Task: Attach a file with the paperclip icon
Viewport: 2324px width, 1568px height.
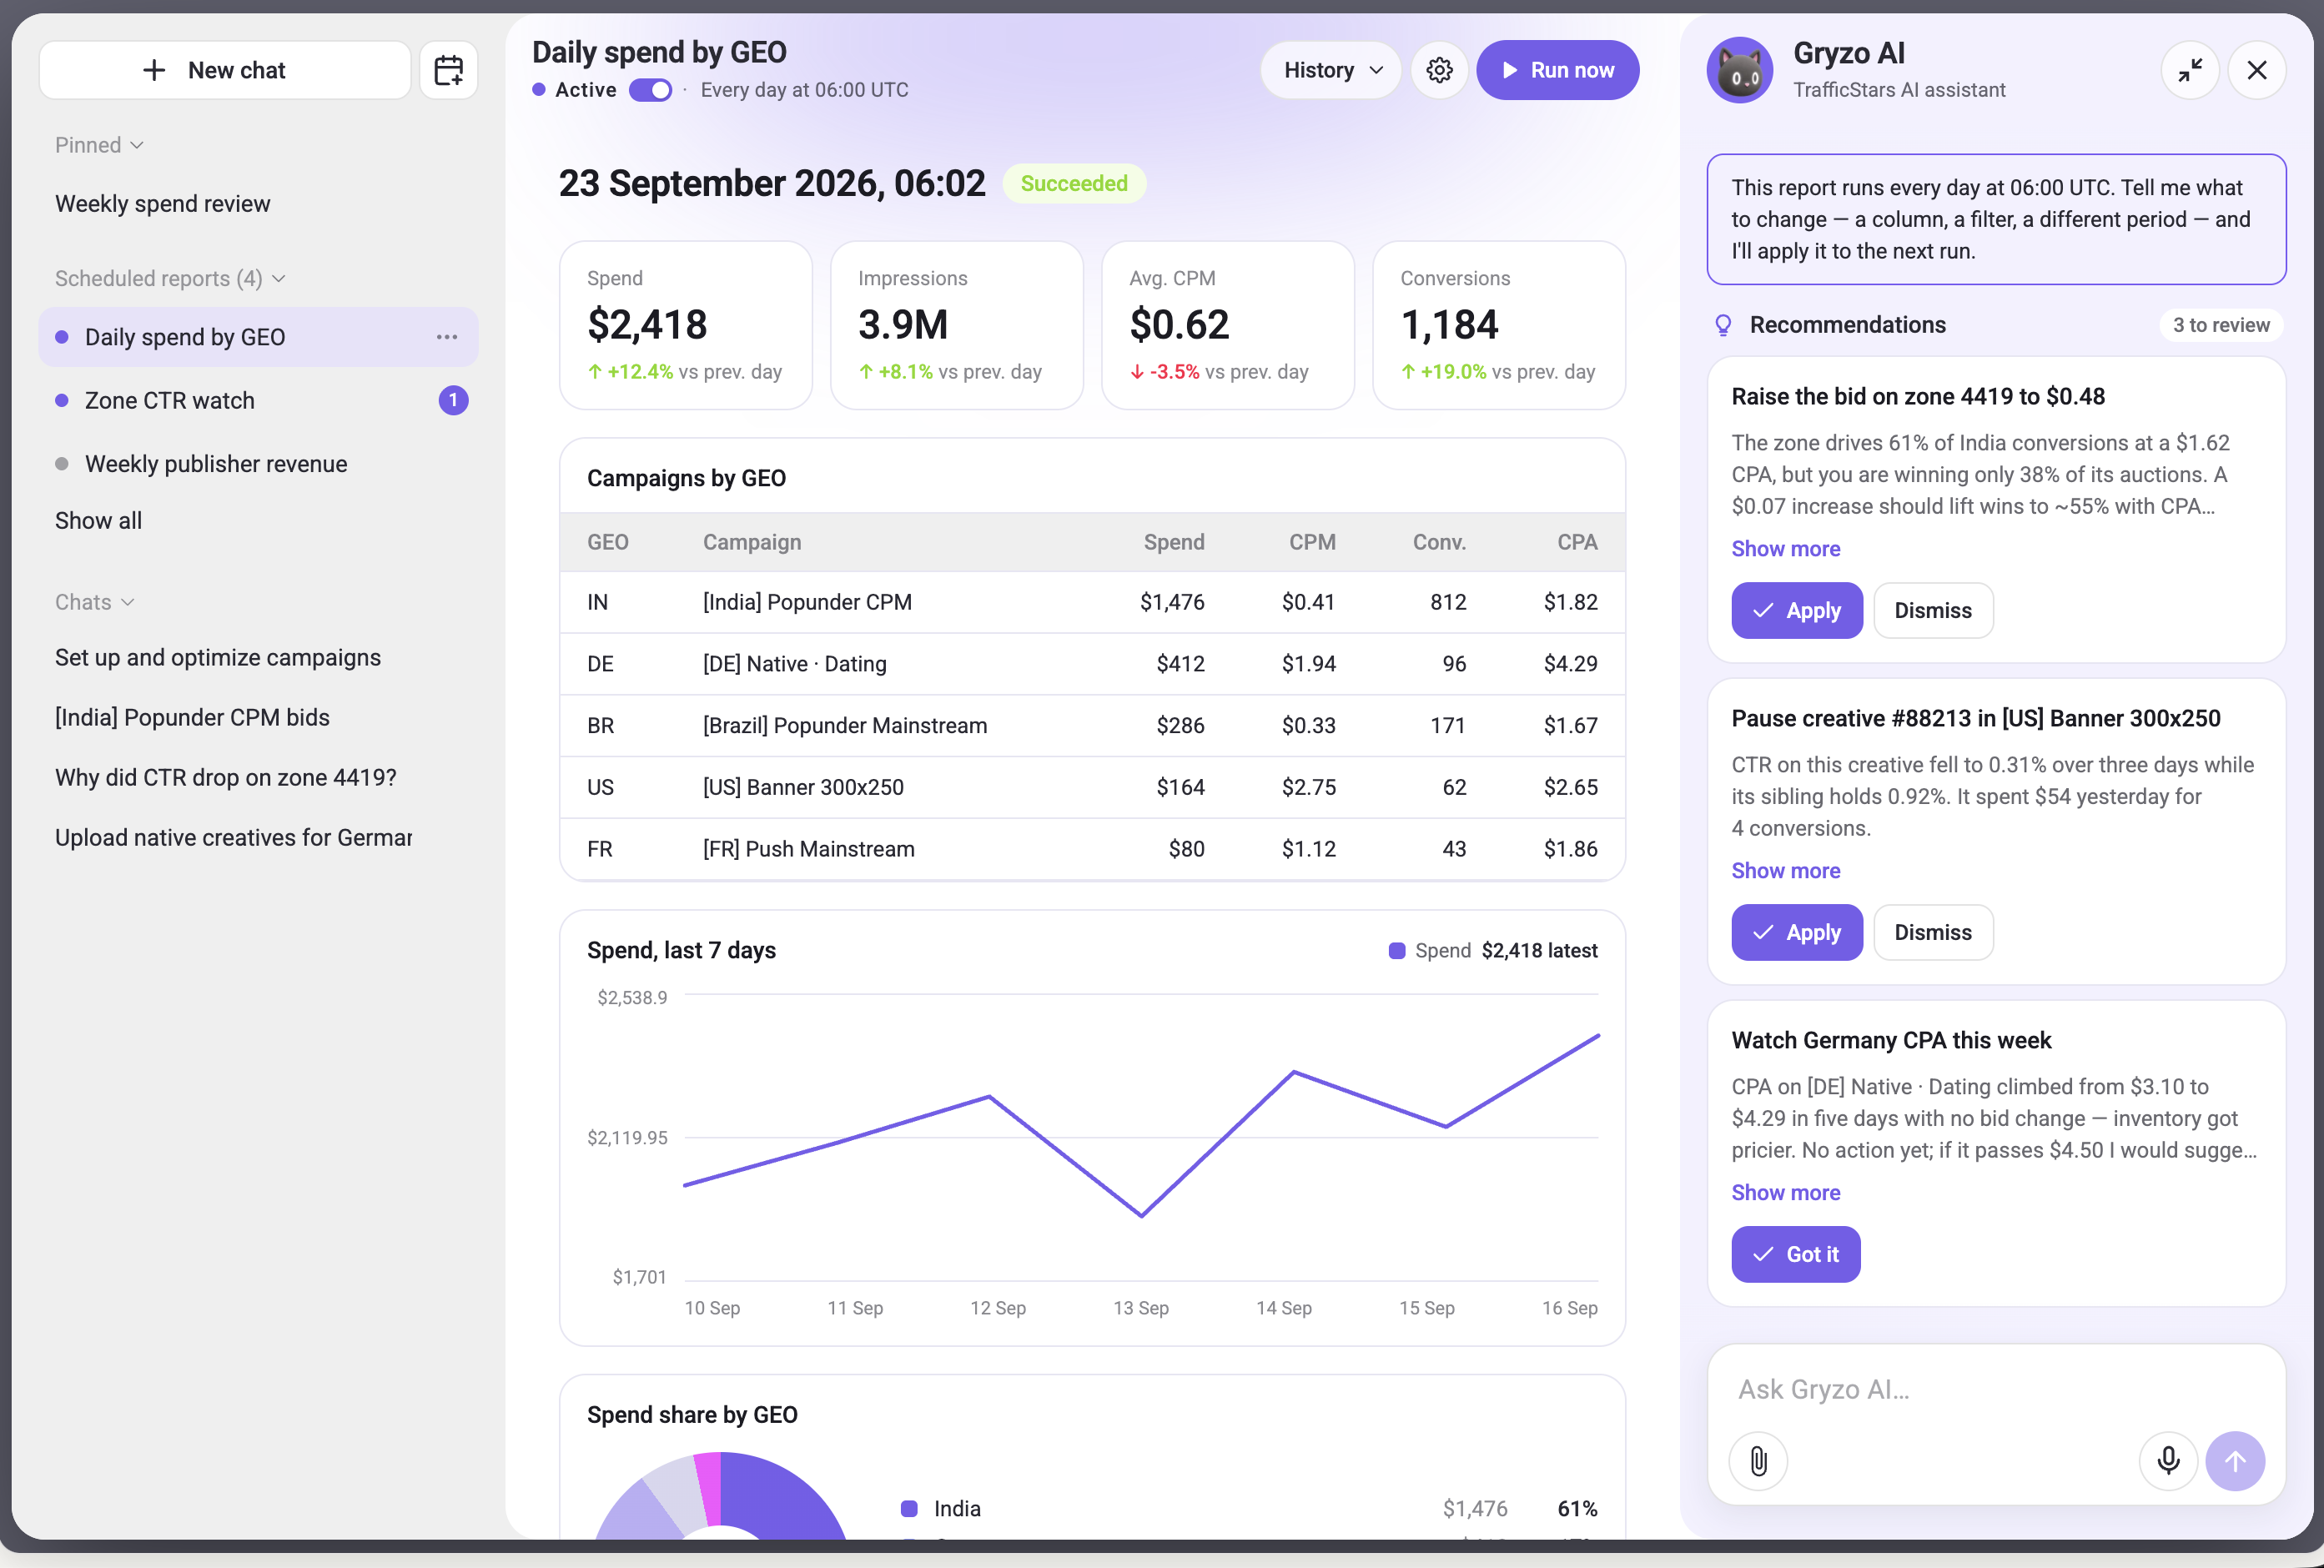Action: click(x=1758, y=1461)
